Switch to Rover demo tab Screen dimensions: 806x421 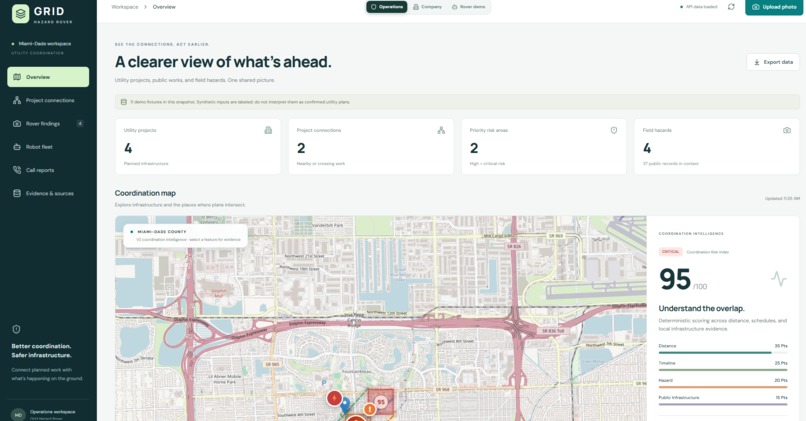(x=468, y=7)
